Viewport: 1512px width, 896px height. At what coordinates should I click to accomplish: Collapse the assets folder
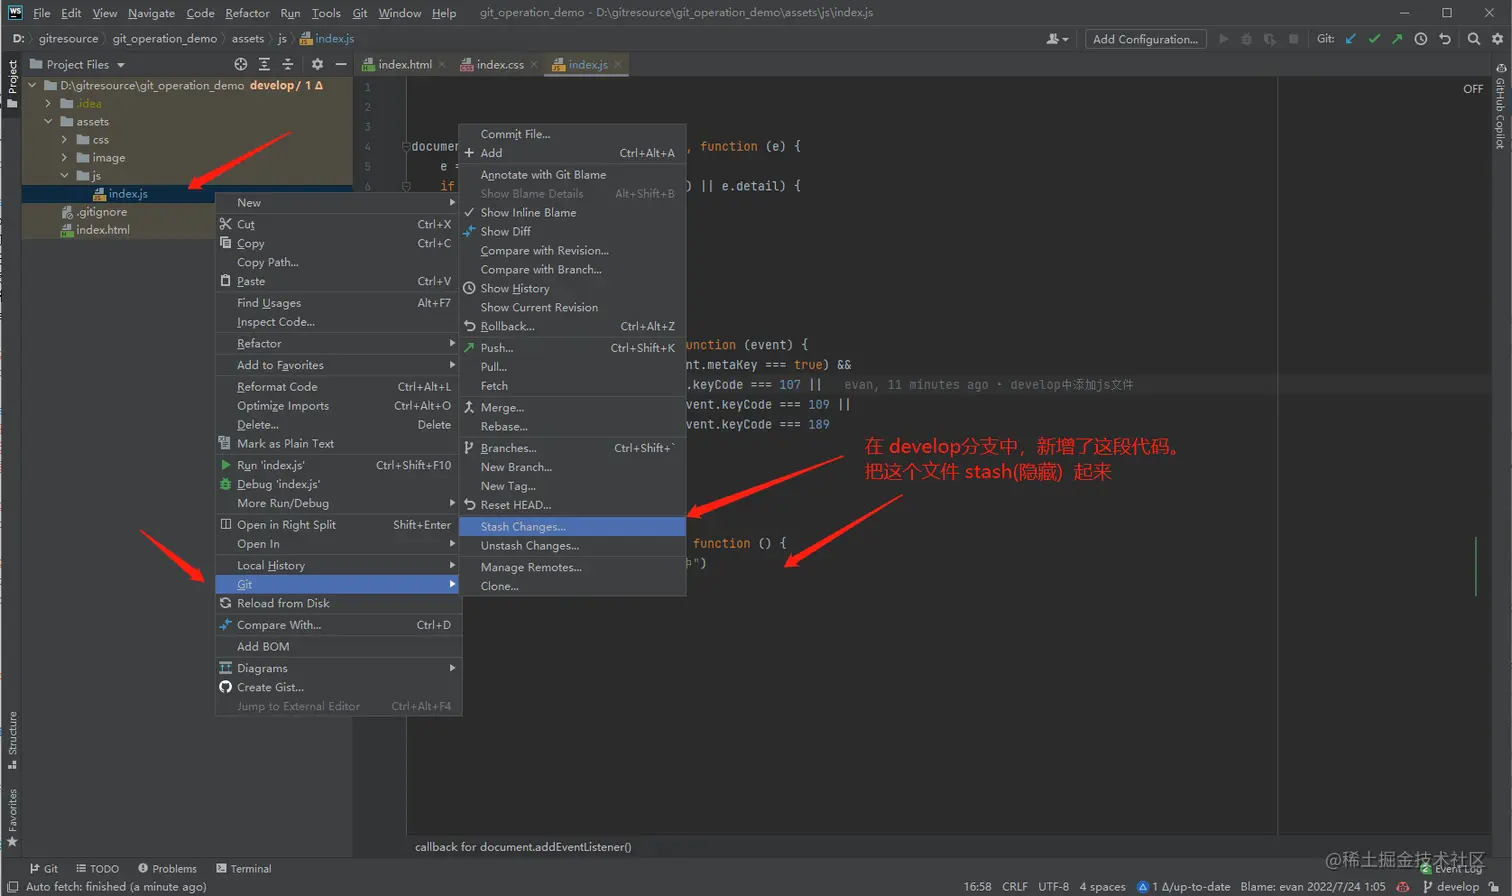[x=48, y=121]
